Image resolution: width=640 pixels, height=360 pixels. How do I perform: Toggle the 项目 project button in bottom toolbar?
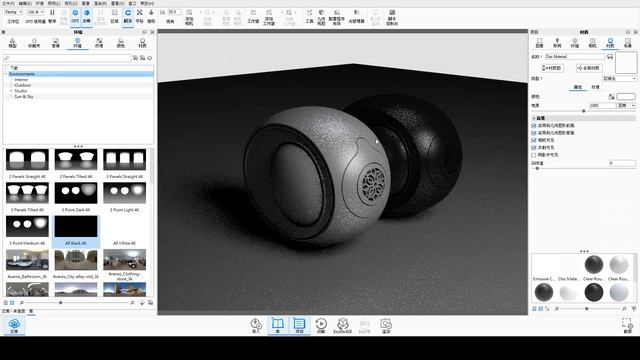[299, 326]
